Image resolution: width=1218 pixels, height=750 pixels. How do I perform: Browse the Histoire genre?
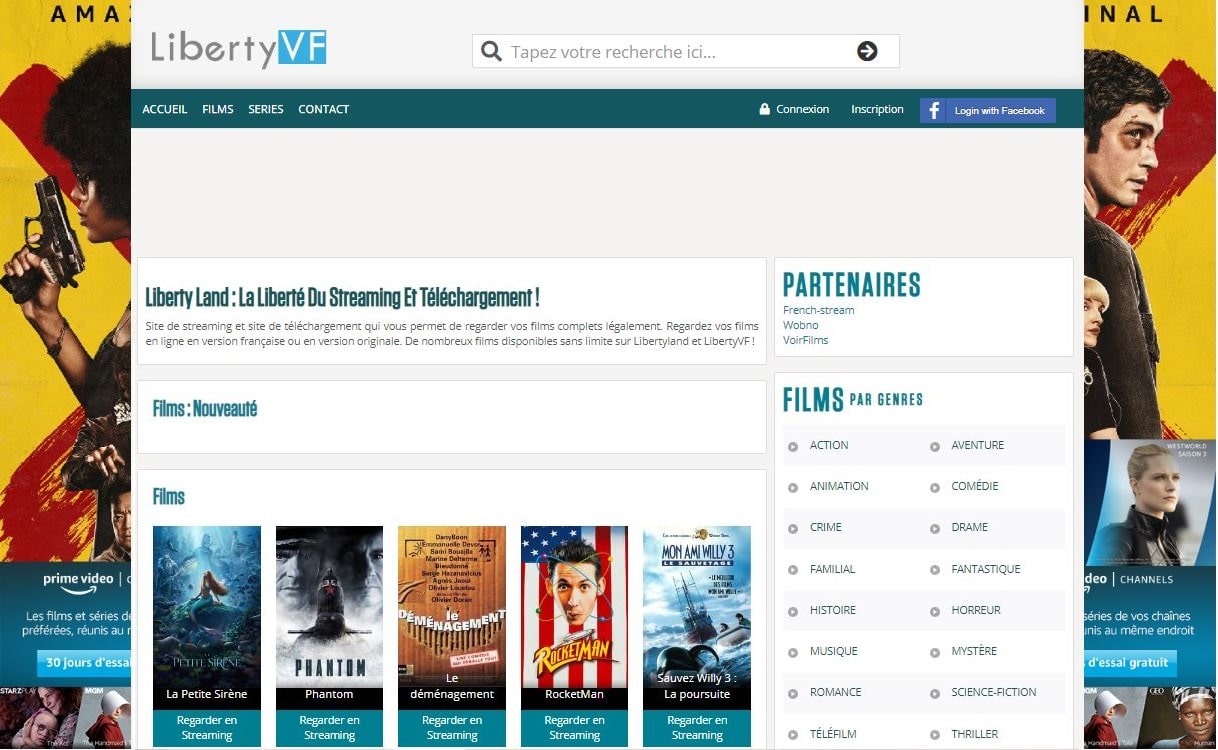tap(833, 610)
